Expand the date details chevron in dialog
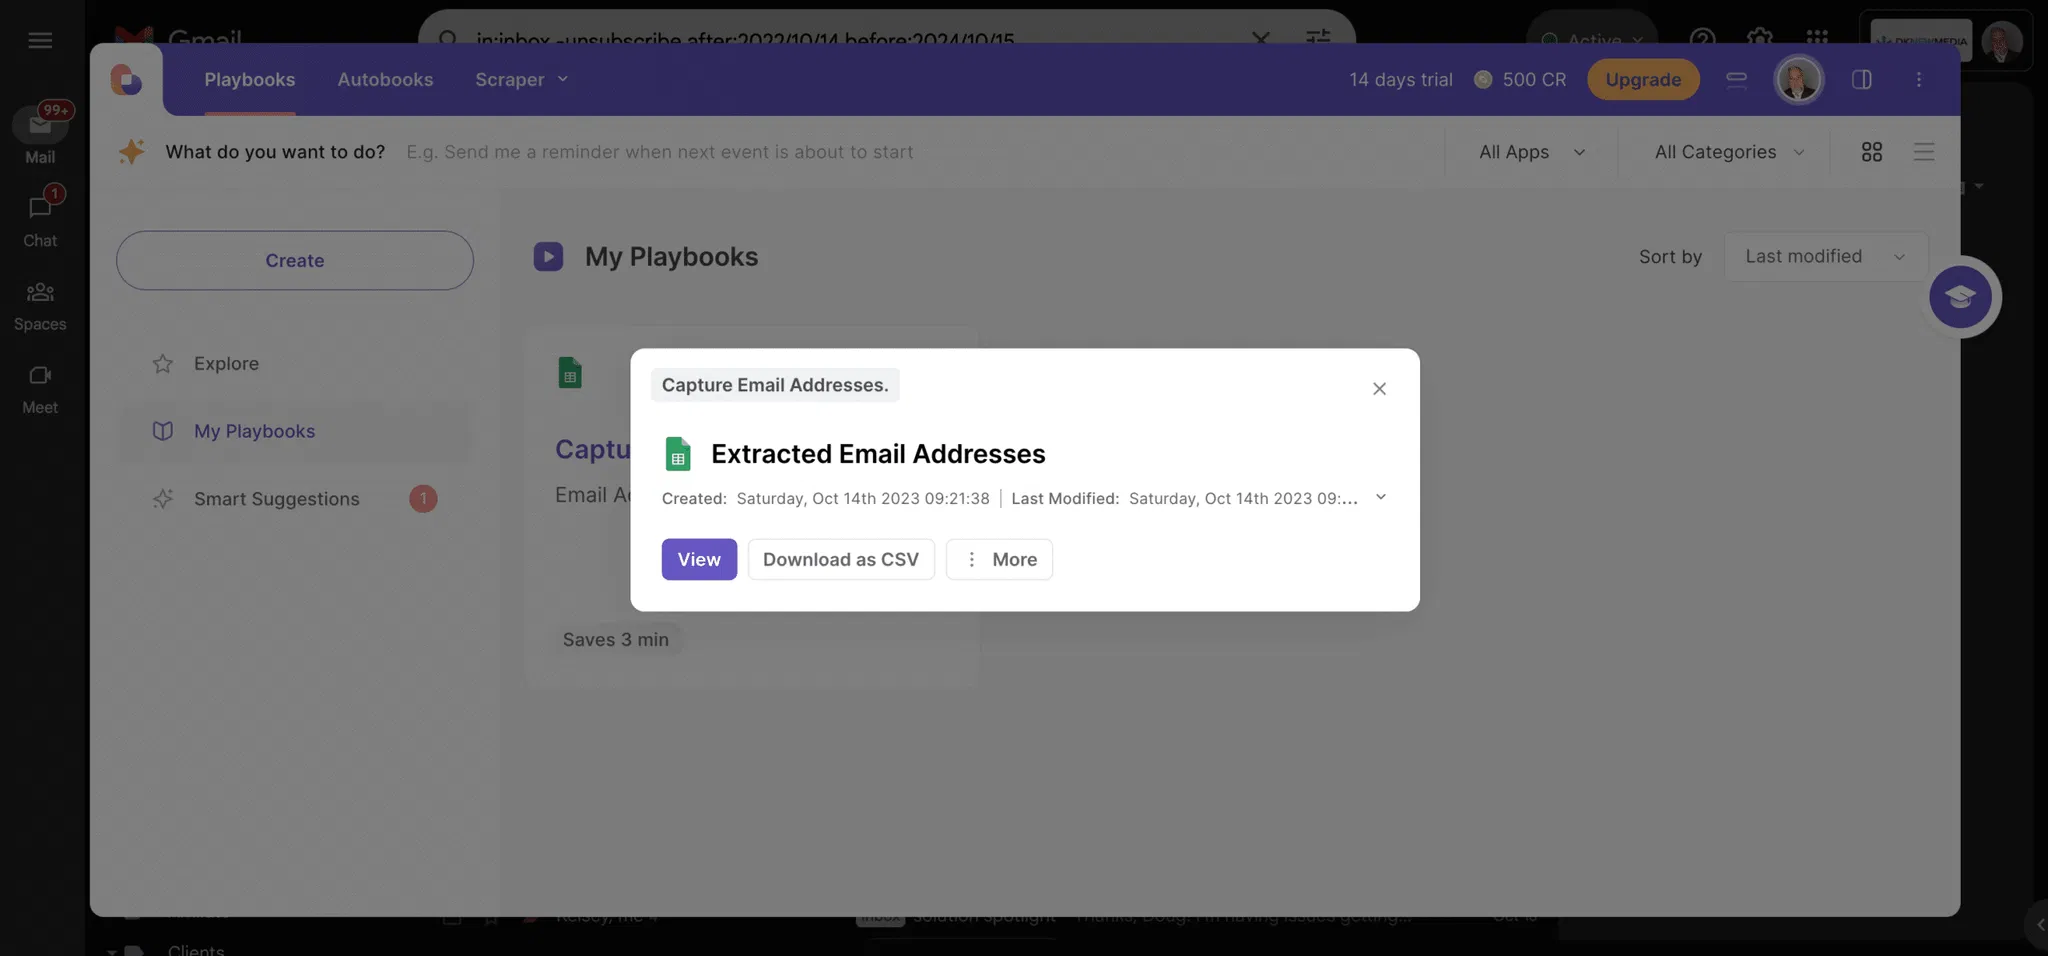The image size is (2048, 956). point(1380,497)
